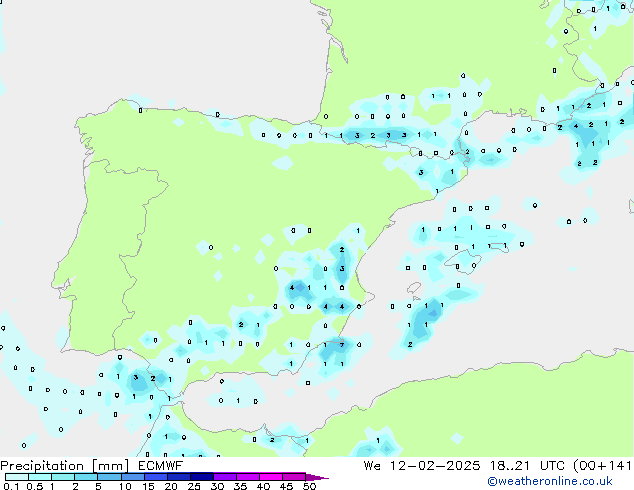This screenshot has height=490, width=634.
Task: Click the legend scale label '0.1'
Action: pyautogui.click(x=11, y=486)
